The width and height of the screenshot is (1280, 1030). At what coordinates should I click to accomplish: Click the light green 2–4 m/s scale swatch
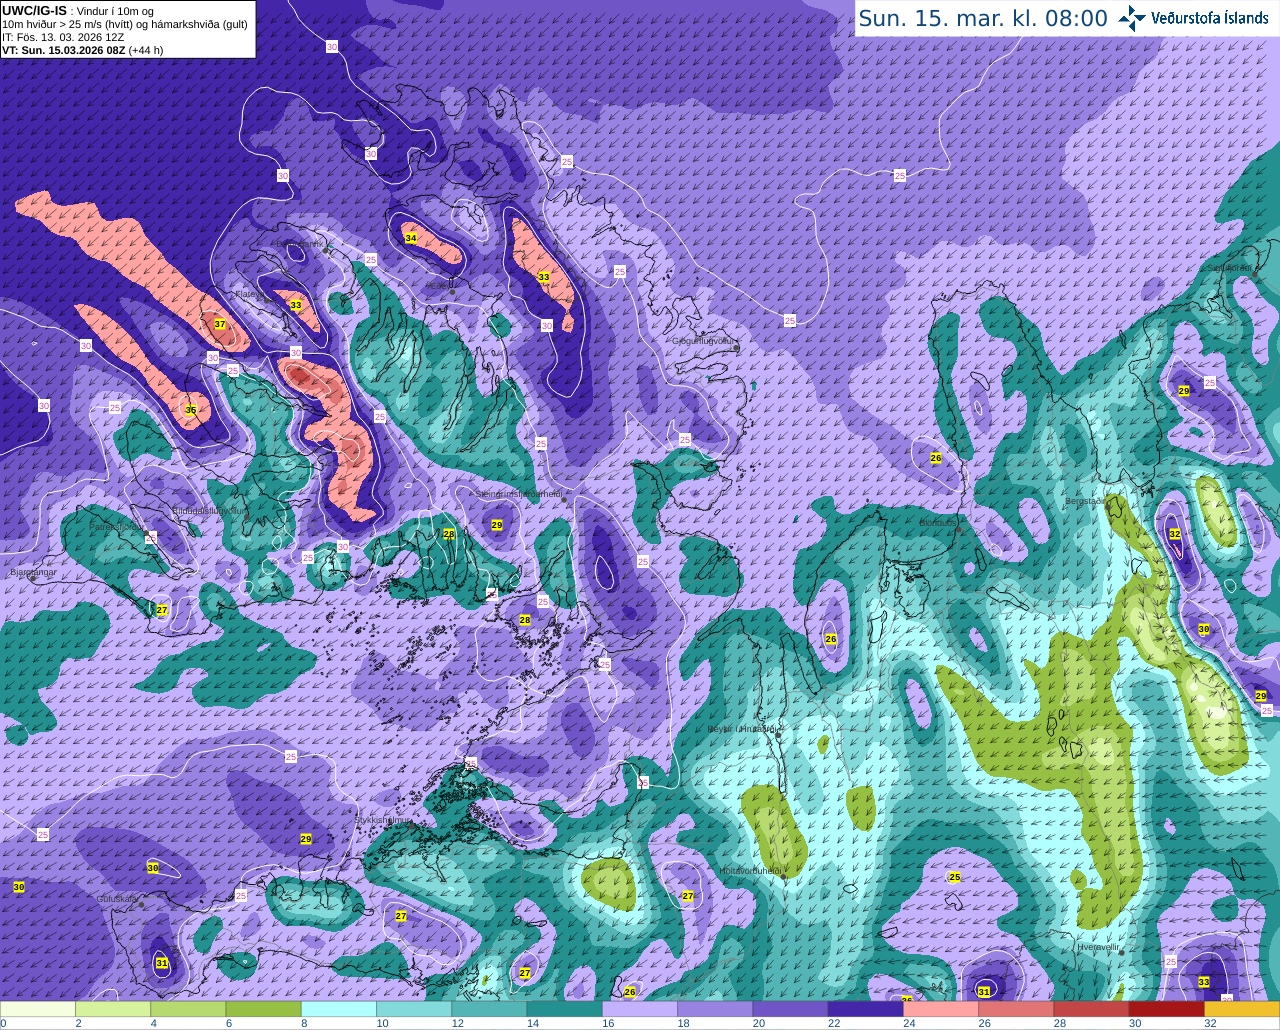coord(113,1009)
